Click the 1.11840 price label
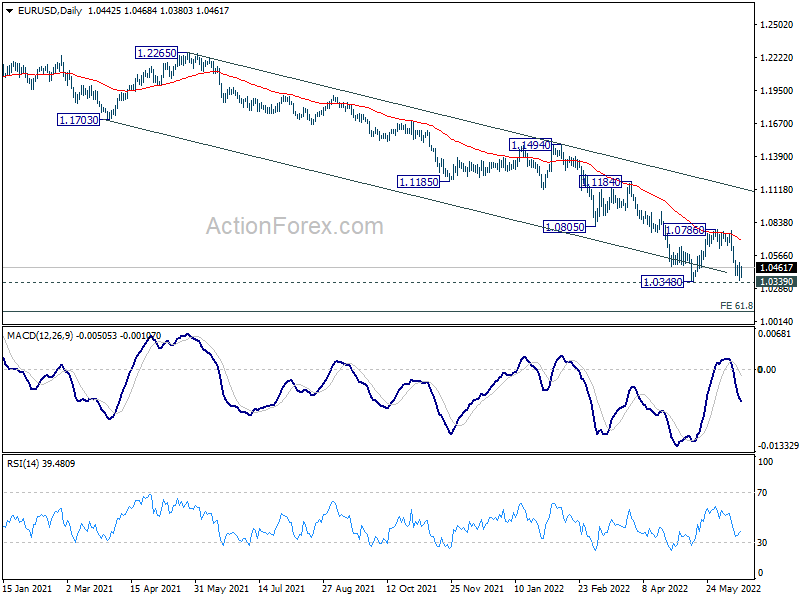This screenshot has width=800, height=600. [600, 182]
